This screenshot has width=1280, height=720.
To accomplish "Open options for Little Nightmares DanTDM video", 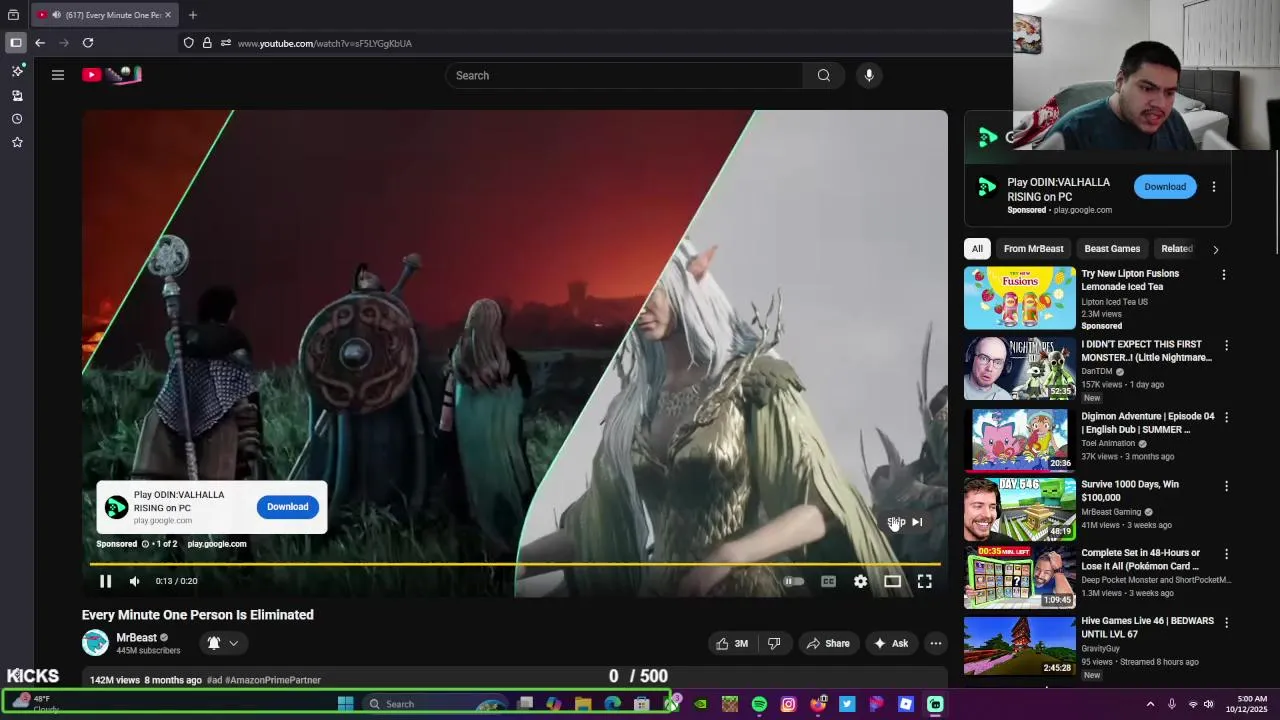I will coord(1226,345).
